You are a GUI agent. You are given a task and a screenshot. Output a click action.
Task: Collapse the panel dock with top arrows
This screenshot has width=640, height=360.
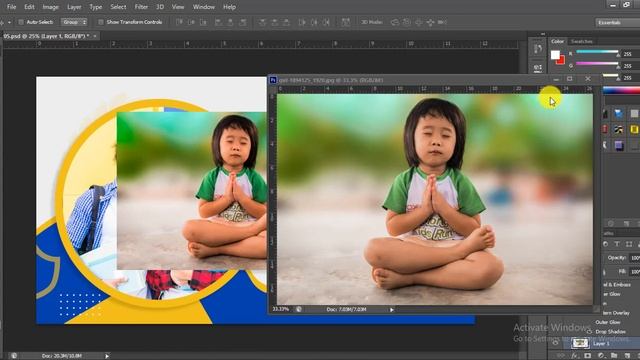pyautogui.click(x=542, y=34)
